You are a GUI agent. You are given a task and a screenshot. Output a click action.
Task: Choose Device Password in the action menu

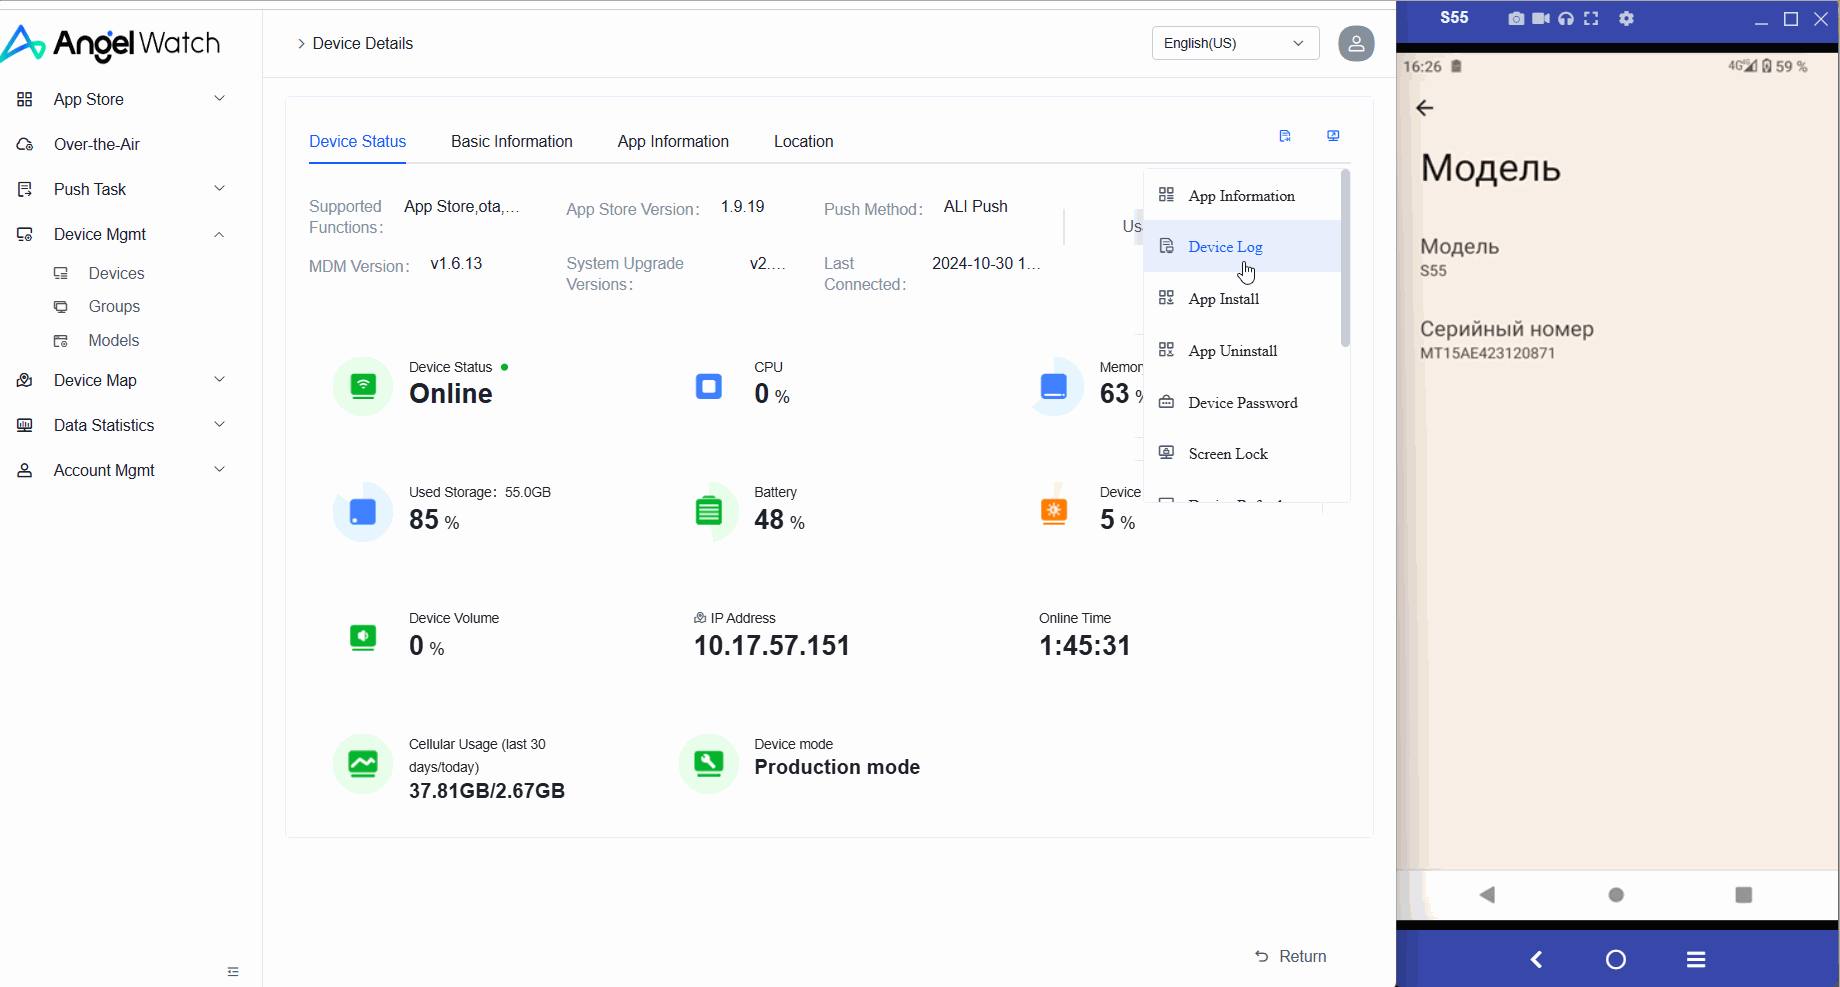point(1242,403)
